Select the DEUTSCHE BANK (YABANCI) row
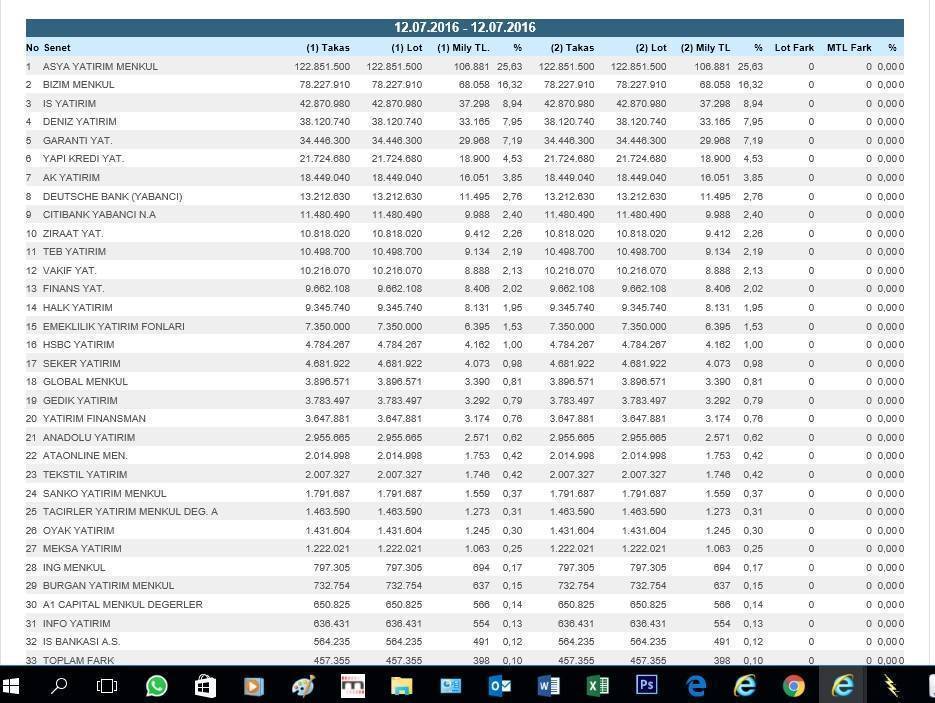 click(x=112, y=196)
